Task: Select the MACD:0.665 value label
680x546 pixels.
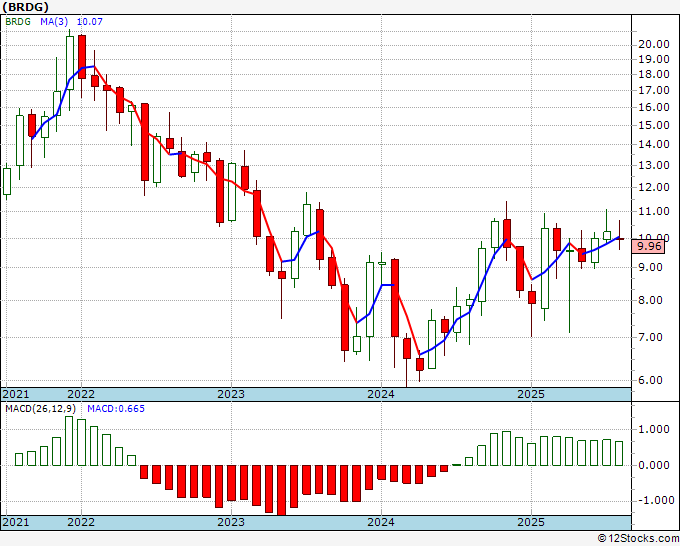Action: pos(116,409)
